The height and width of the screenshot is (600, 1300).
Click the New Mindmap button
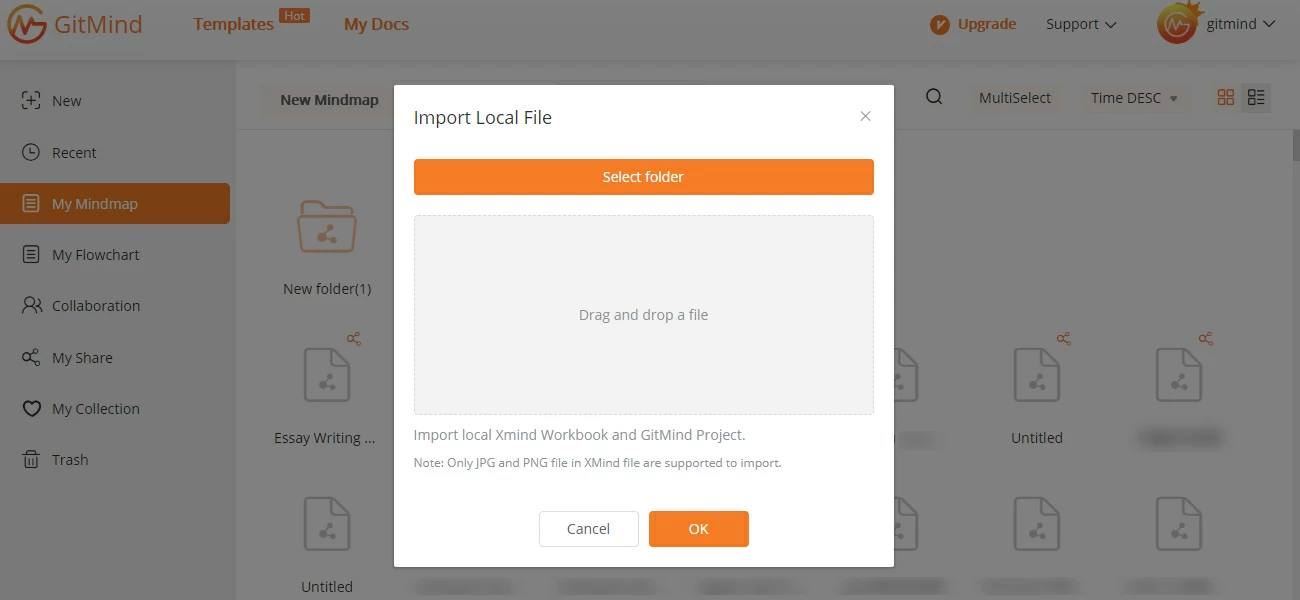coord(329,99)
